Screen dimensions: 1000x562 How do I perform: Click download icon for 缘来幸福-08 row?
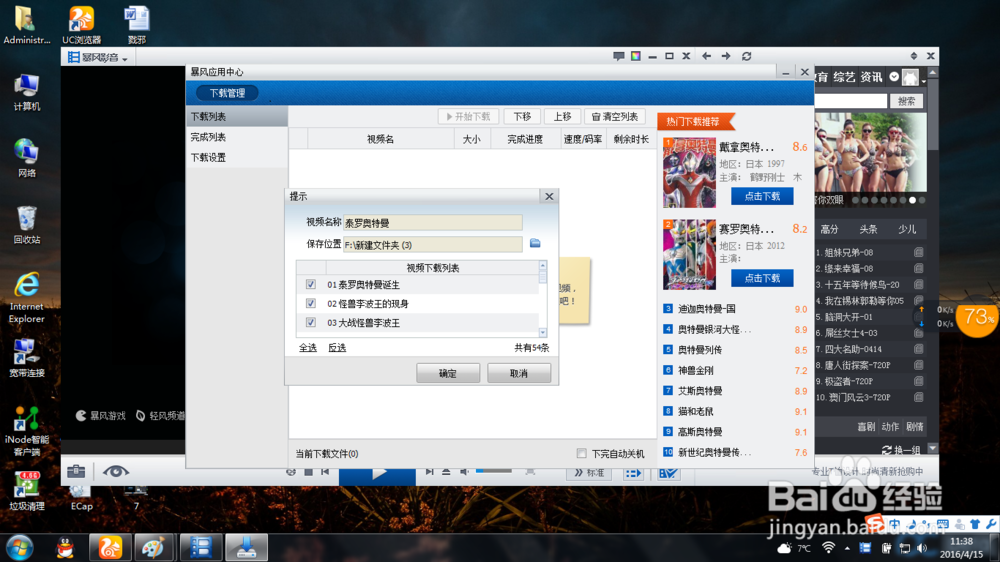pos(918,269)
